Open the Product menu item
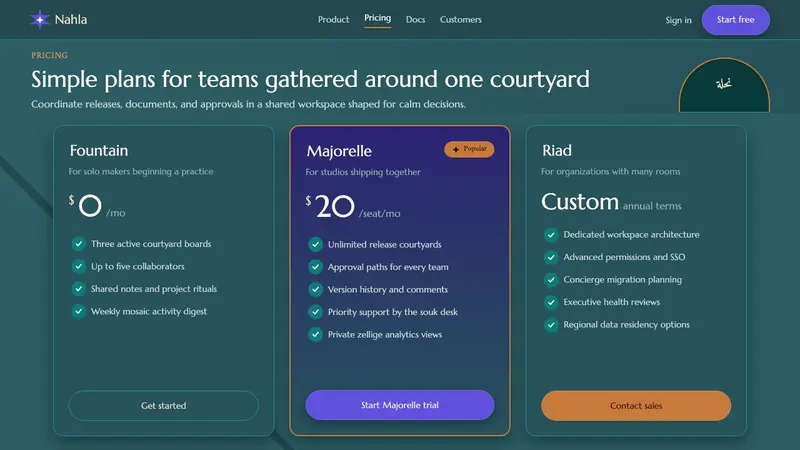800x450 pixels. (x=334, y=19)
